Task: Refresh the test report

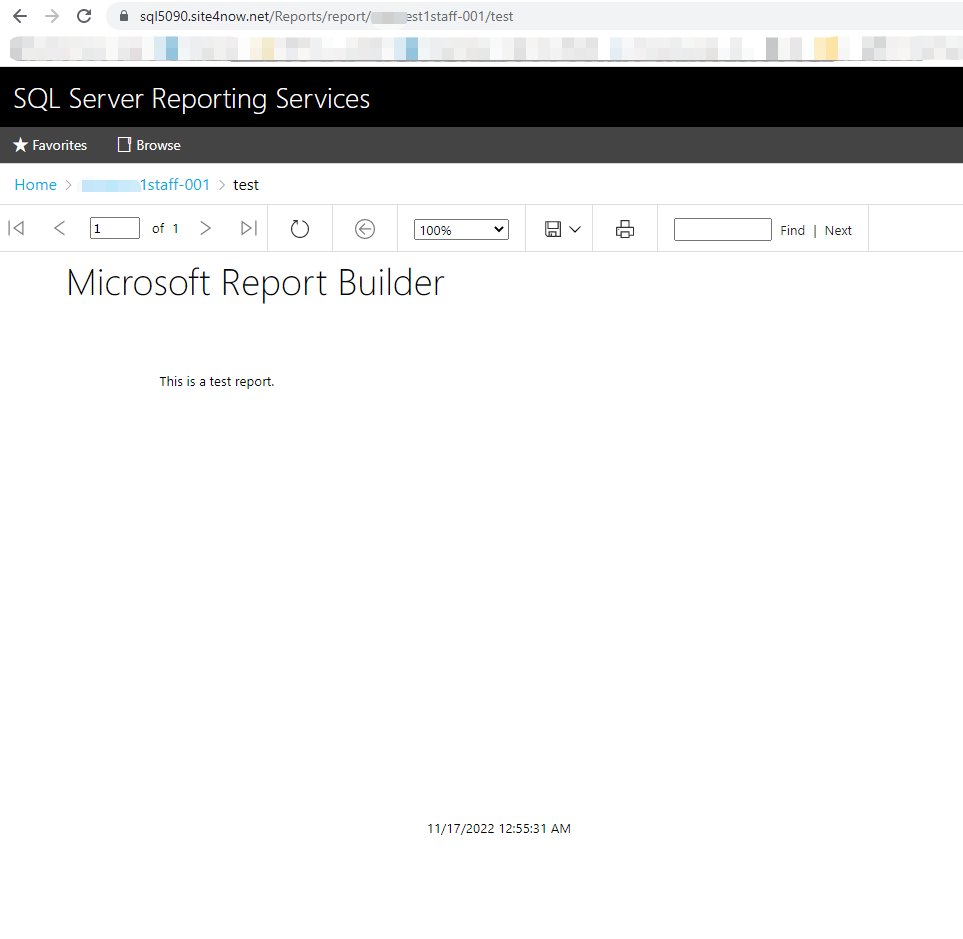Action: [x=299, y=228]
